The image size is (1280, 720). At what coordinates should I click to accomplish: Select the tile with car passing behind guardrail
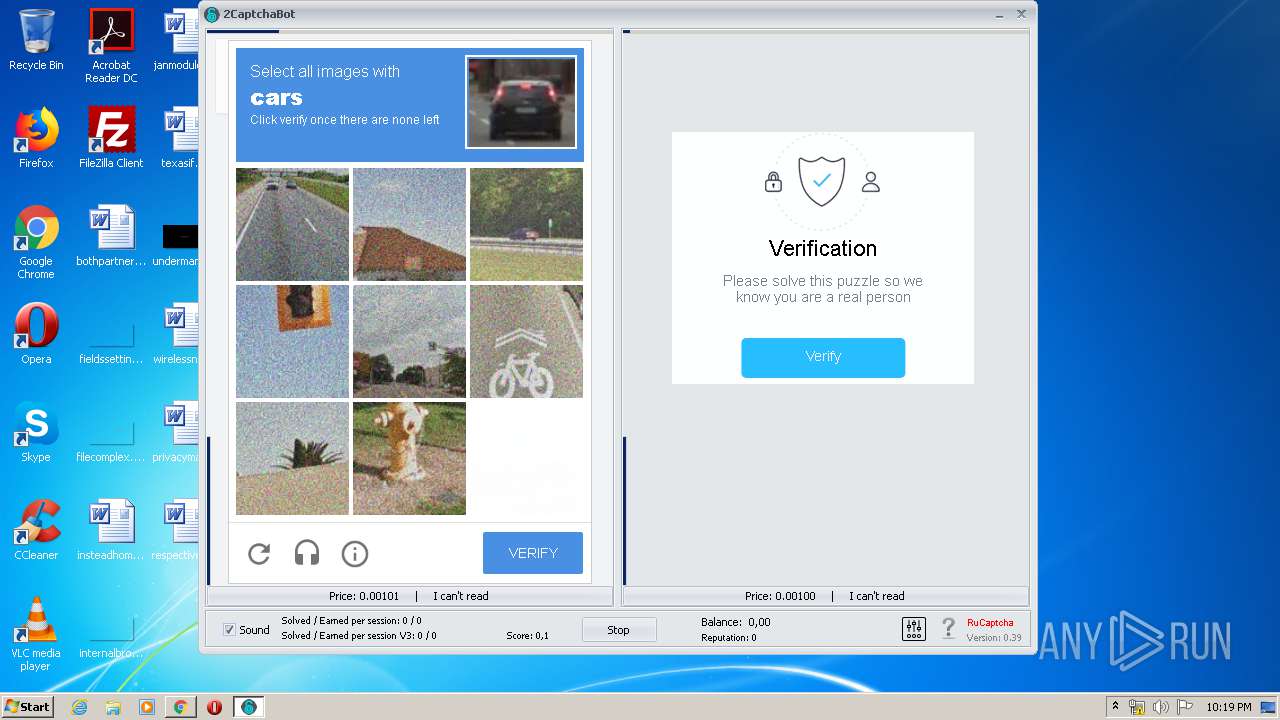(526, 224)
